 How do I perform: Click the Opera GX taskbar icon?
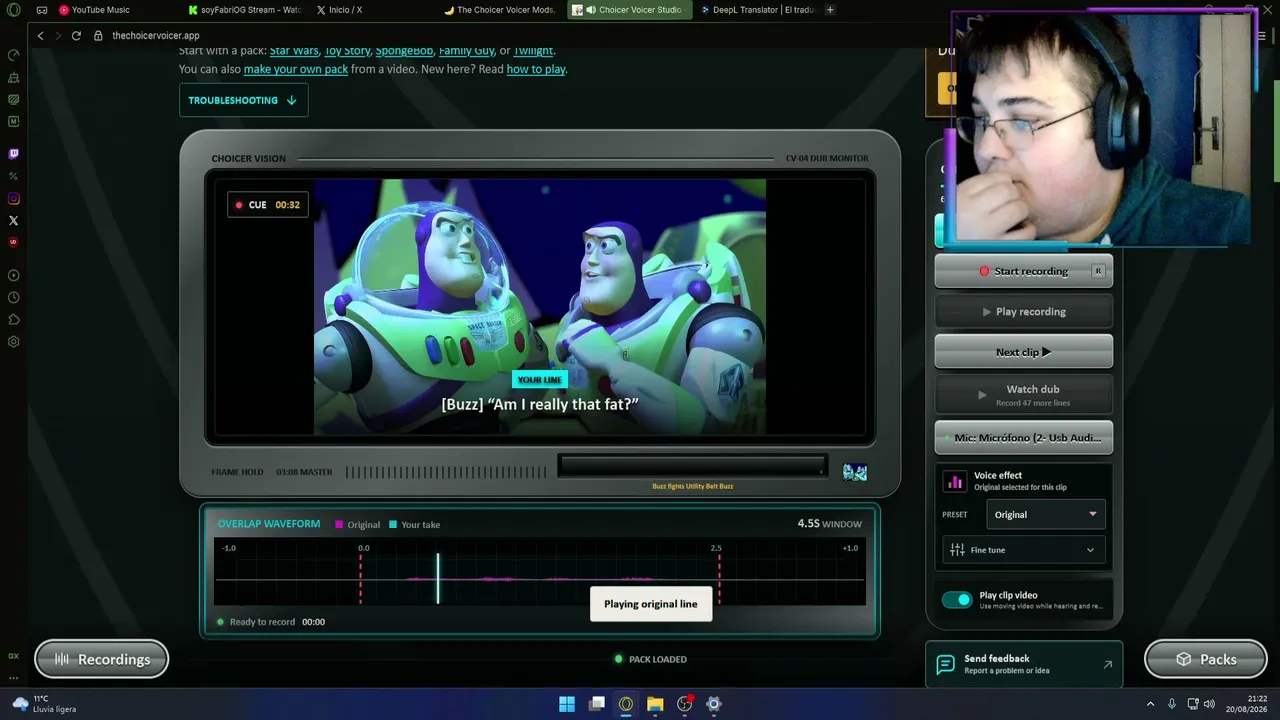(x=626, y=704)
